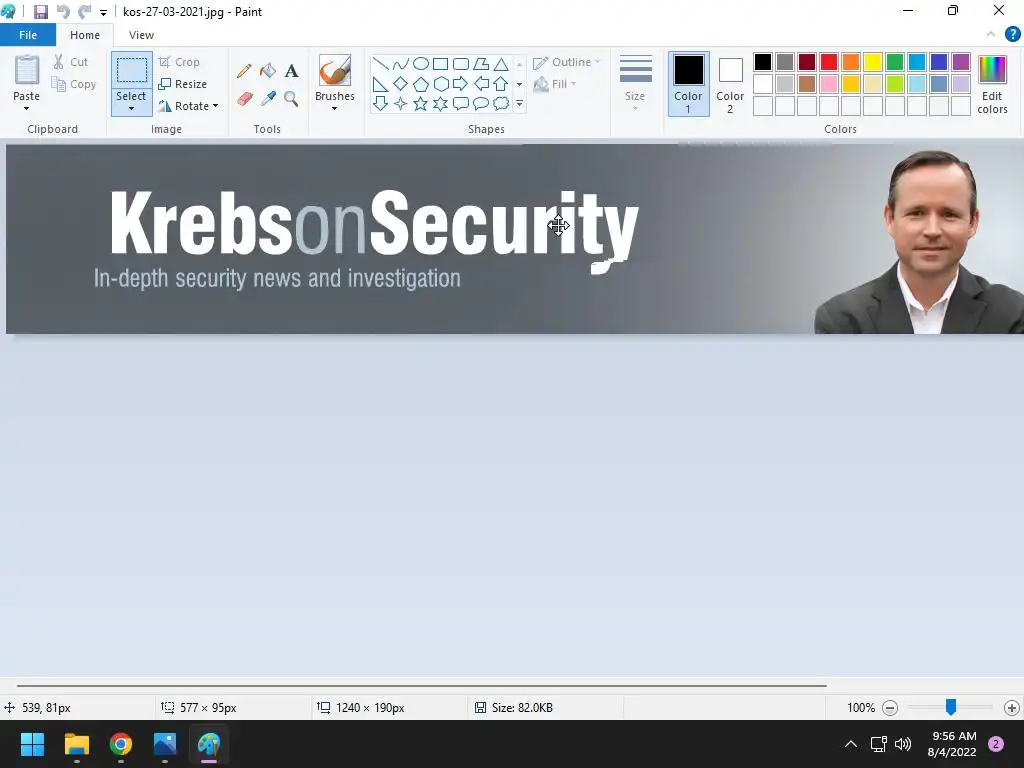Select the Magnifier tool
The width and height of the screenshot is (1024, 768).
point(291,99)
